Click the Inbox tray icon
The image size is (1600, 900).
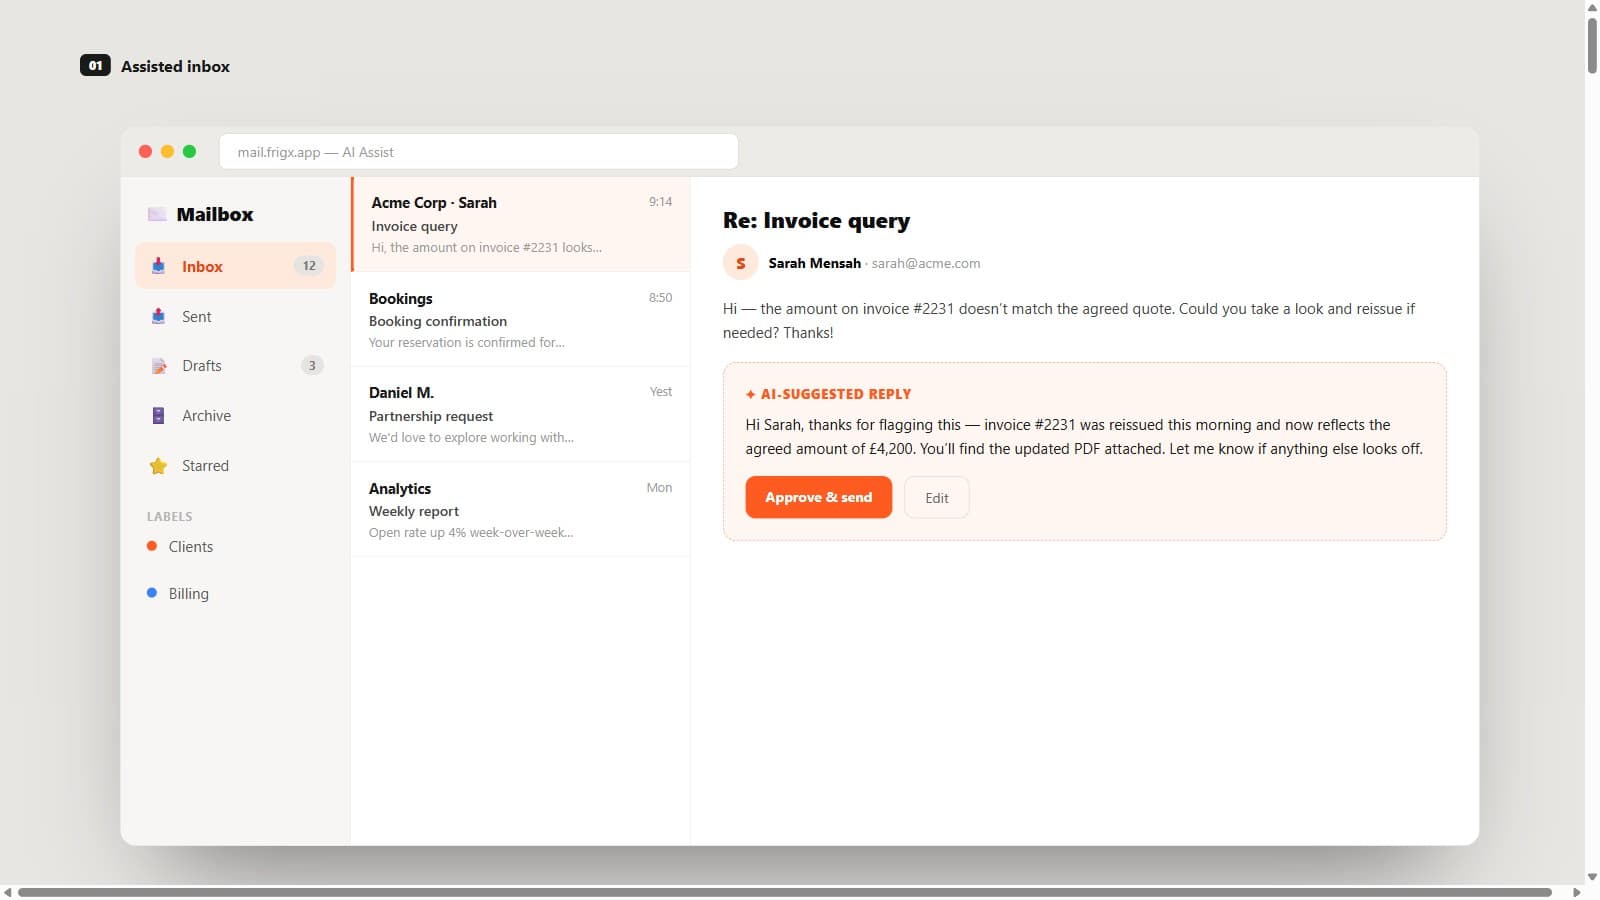point(158,266)
